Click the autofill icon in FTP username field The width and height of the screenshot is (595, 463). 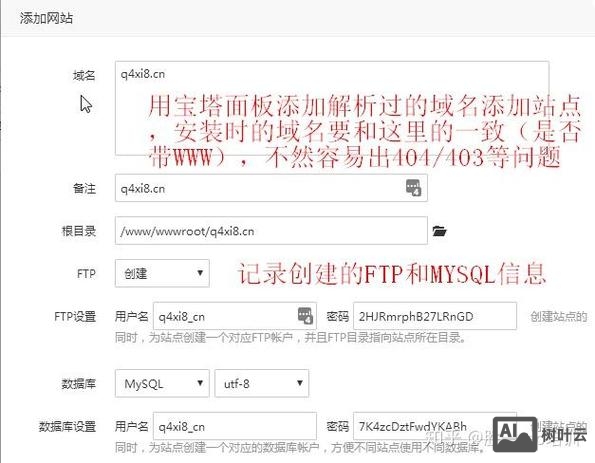click(305, 316)
